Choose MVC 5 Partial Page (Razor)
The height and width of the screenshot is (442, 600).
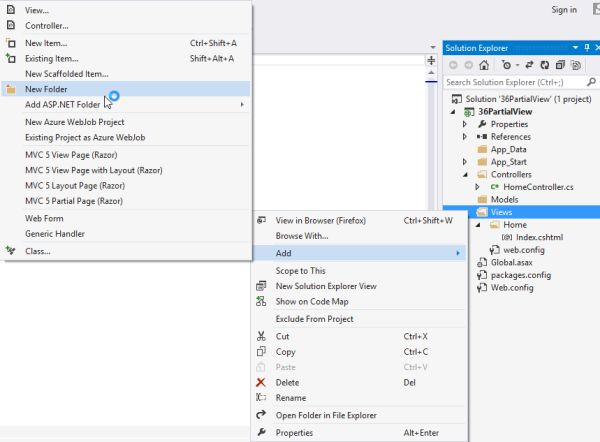[74, 201]
